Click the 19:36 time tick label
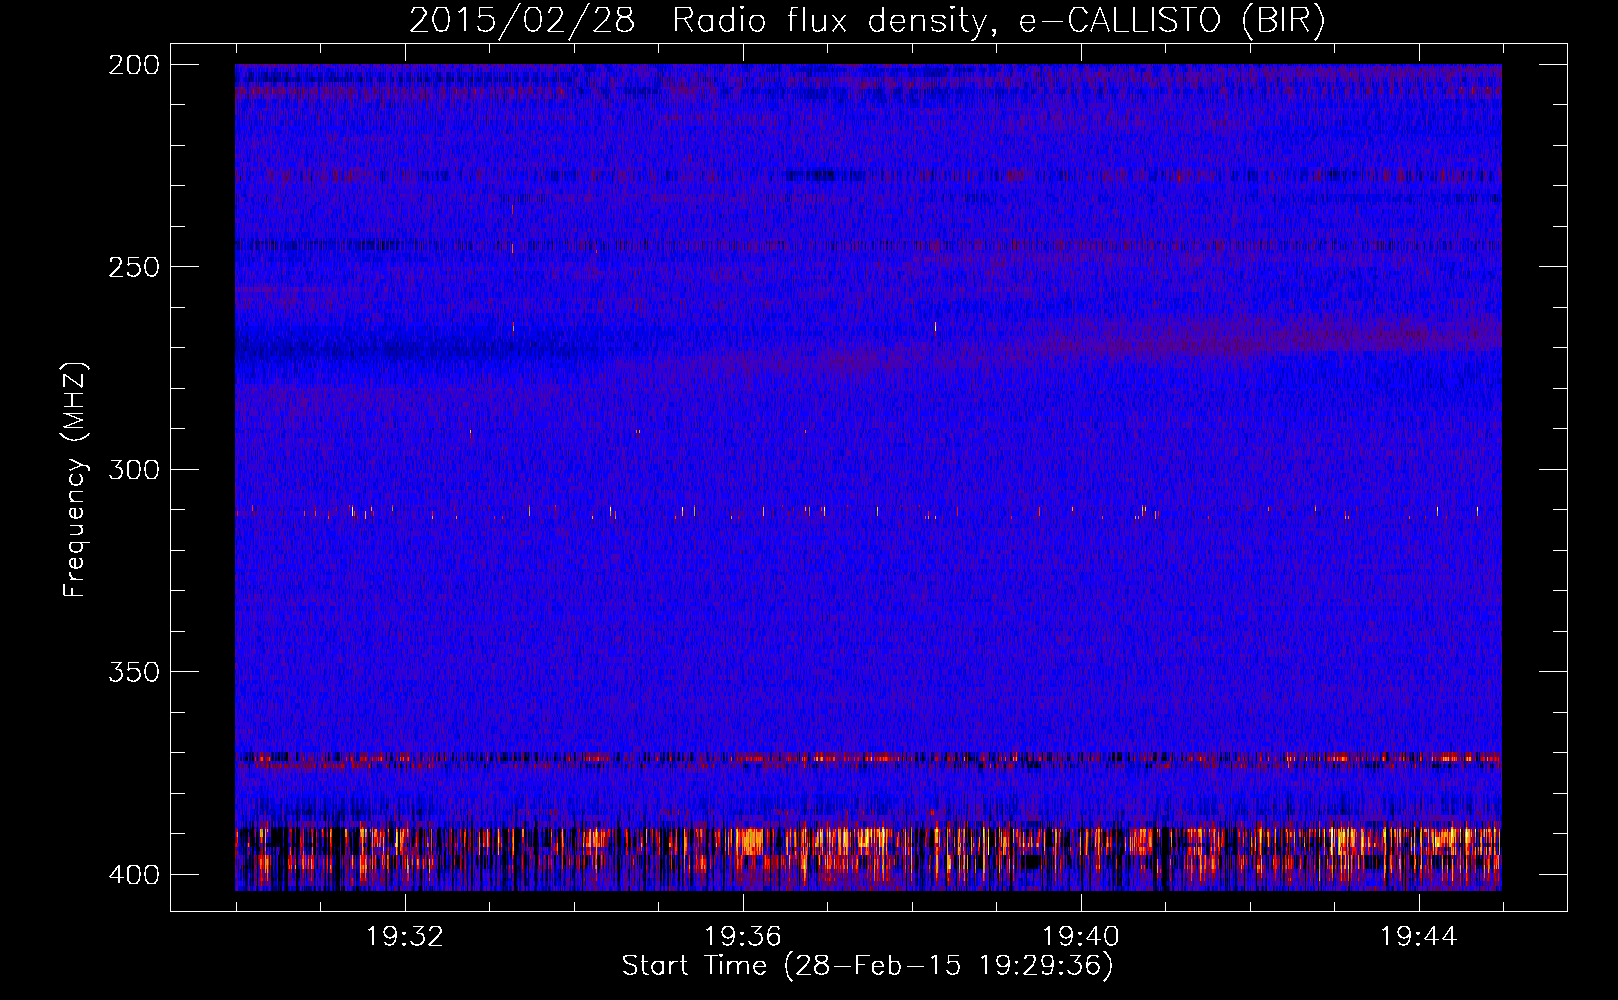Viewport: 1618px width, 1000px height. pyautogui.click(x=743, y=937)
